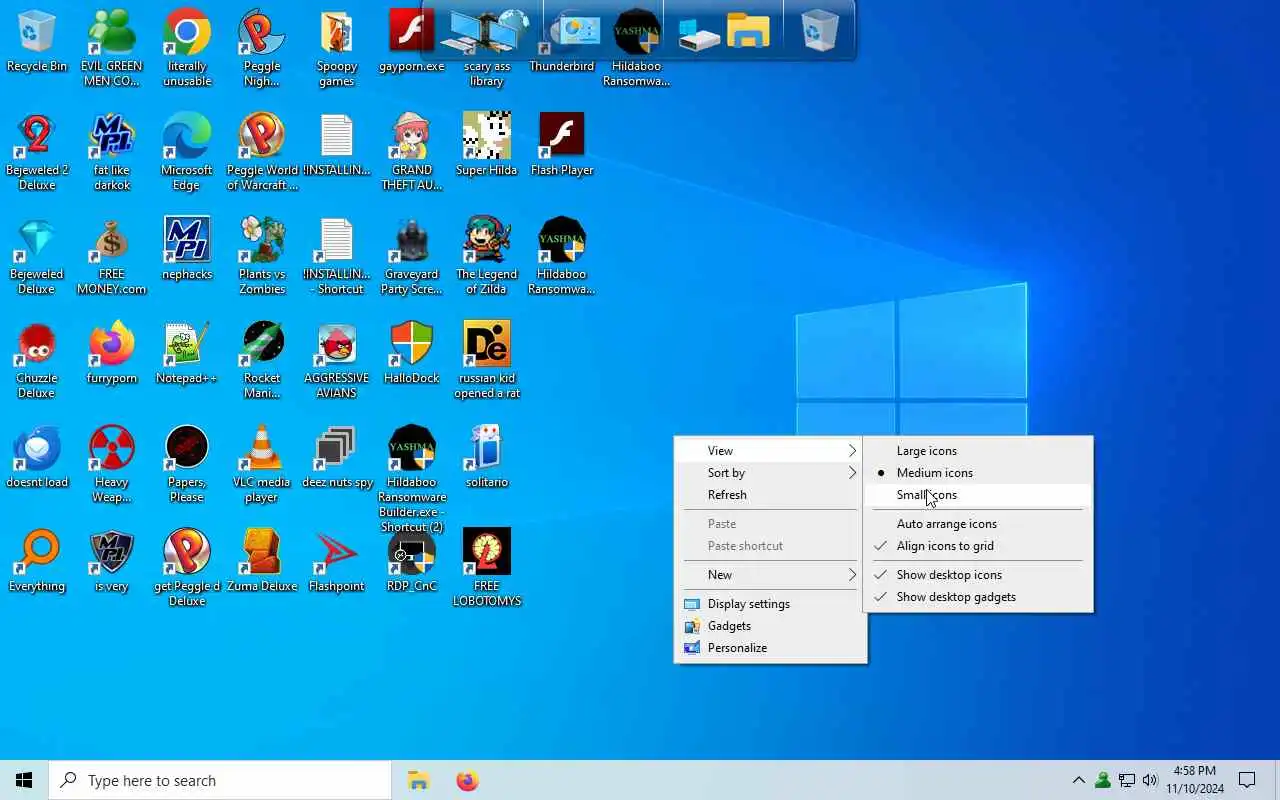
Task: Select the Bejeweled 2 Deluxe icon
Action: 37,152
